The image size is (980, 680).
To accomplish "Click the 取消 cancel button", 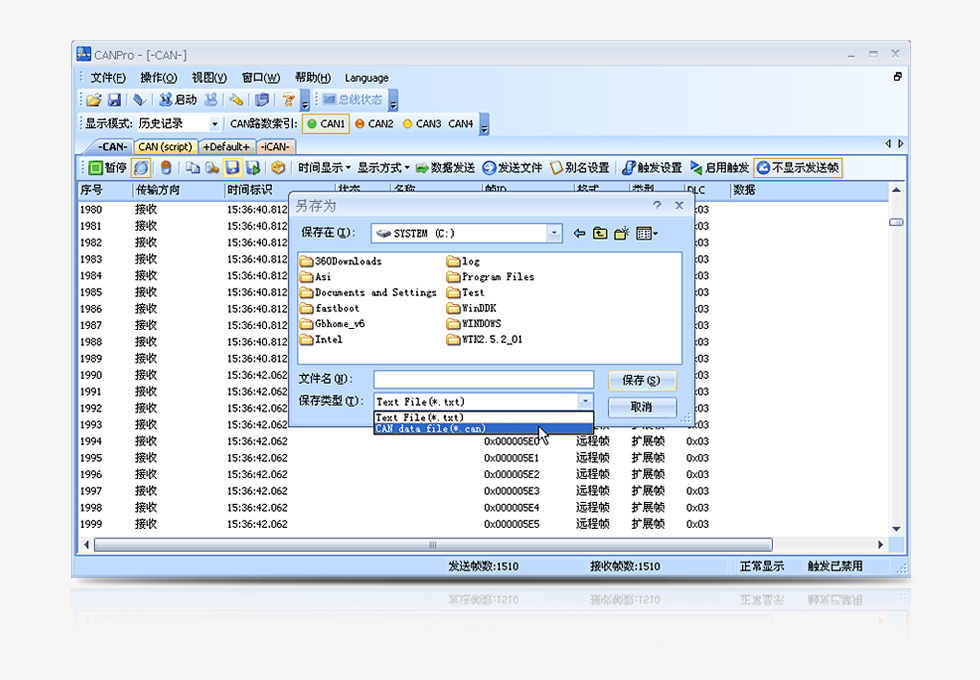I will coord(641,407).
